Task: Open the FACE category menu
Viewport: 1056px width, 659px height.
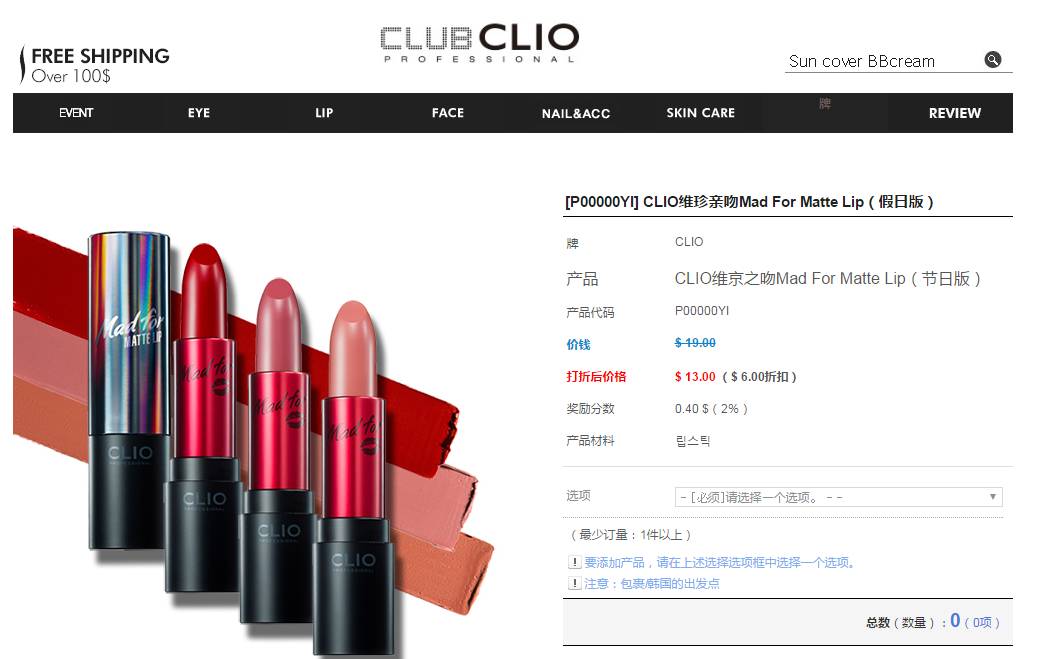Action: [448, 113]
